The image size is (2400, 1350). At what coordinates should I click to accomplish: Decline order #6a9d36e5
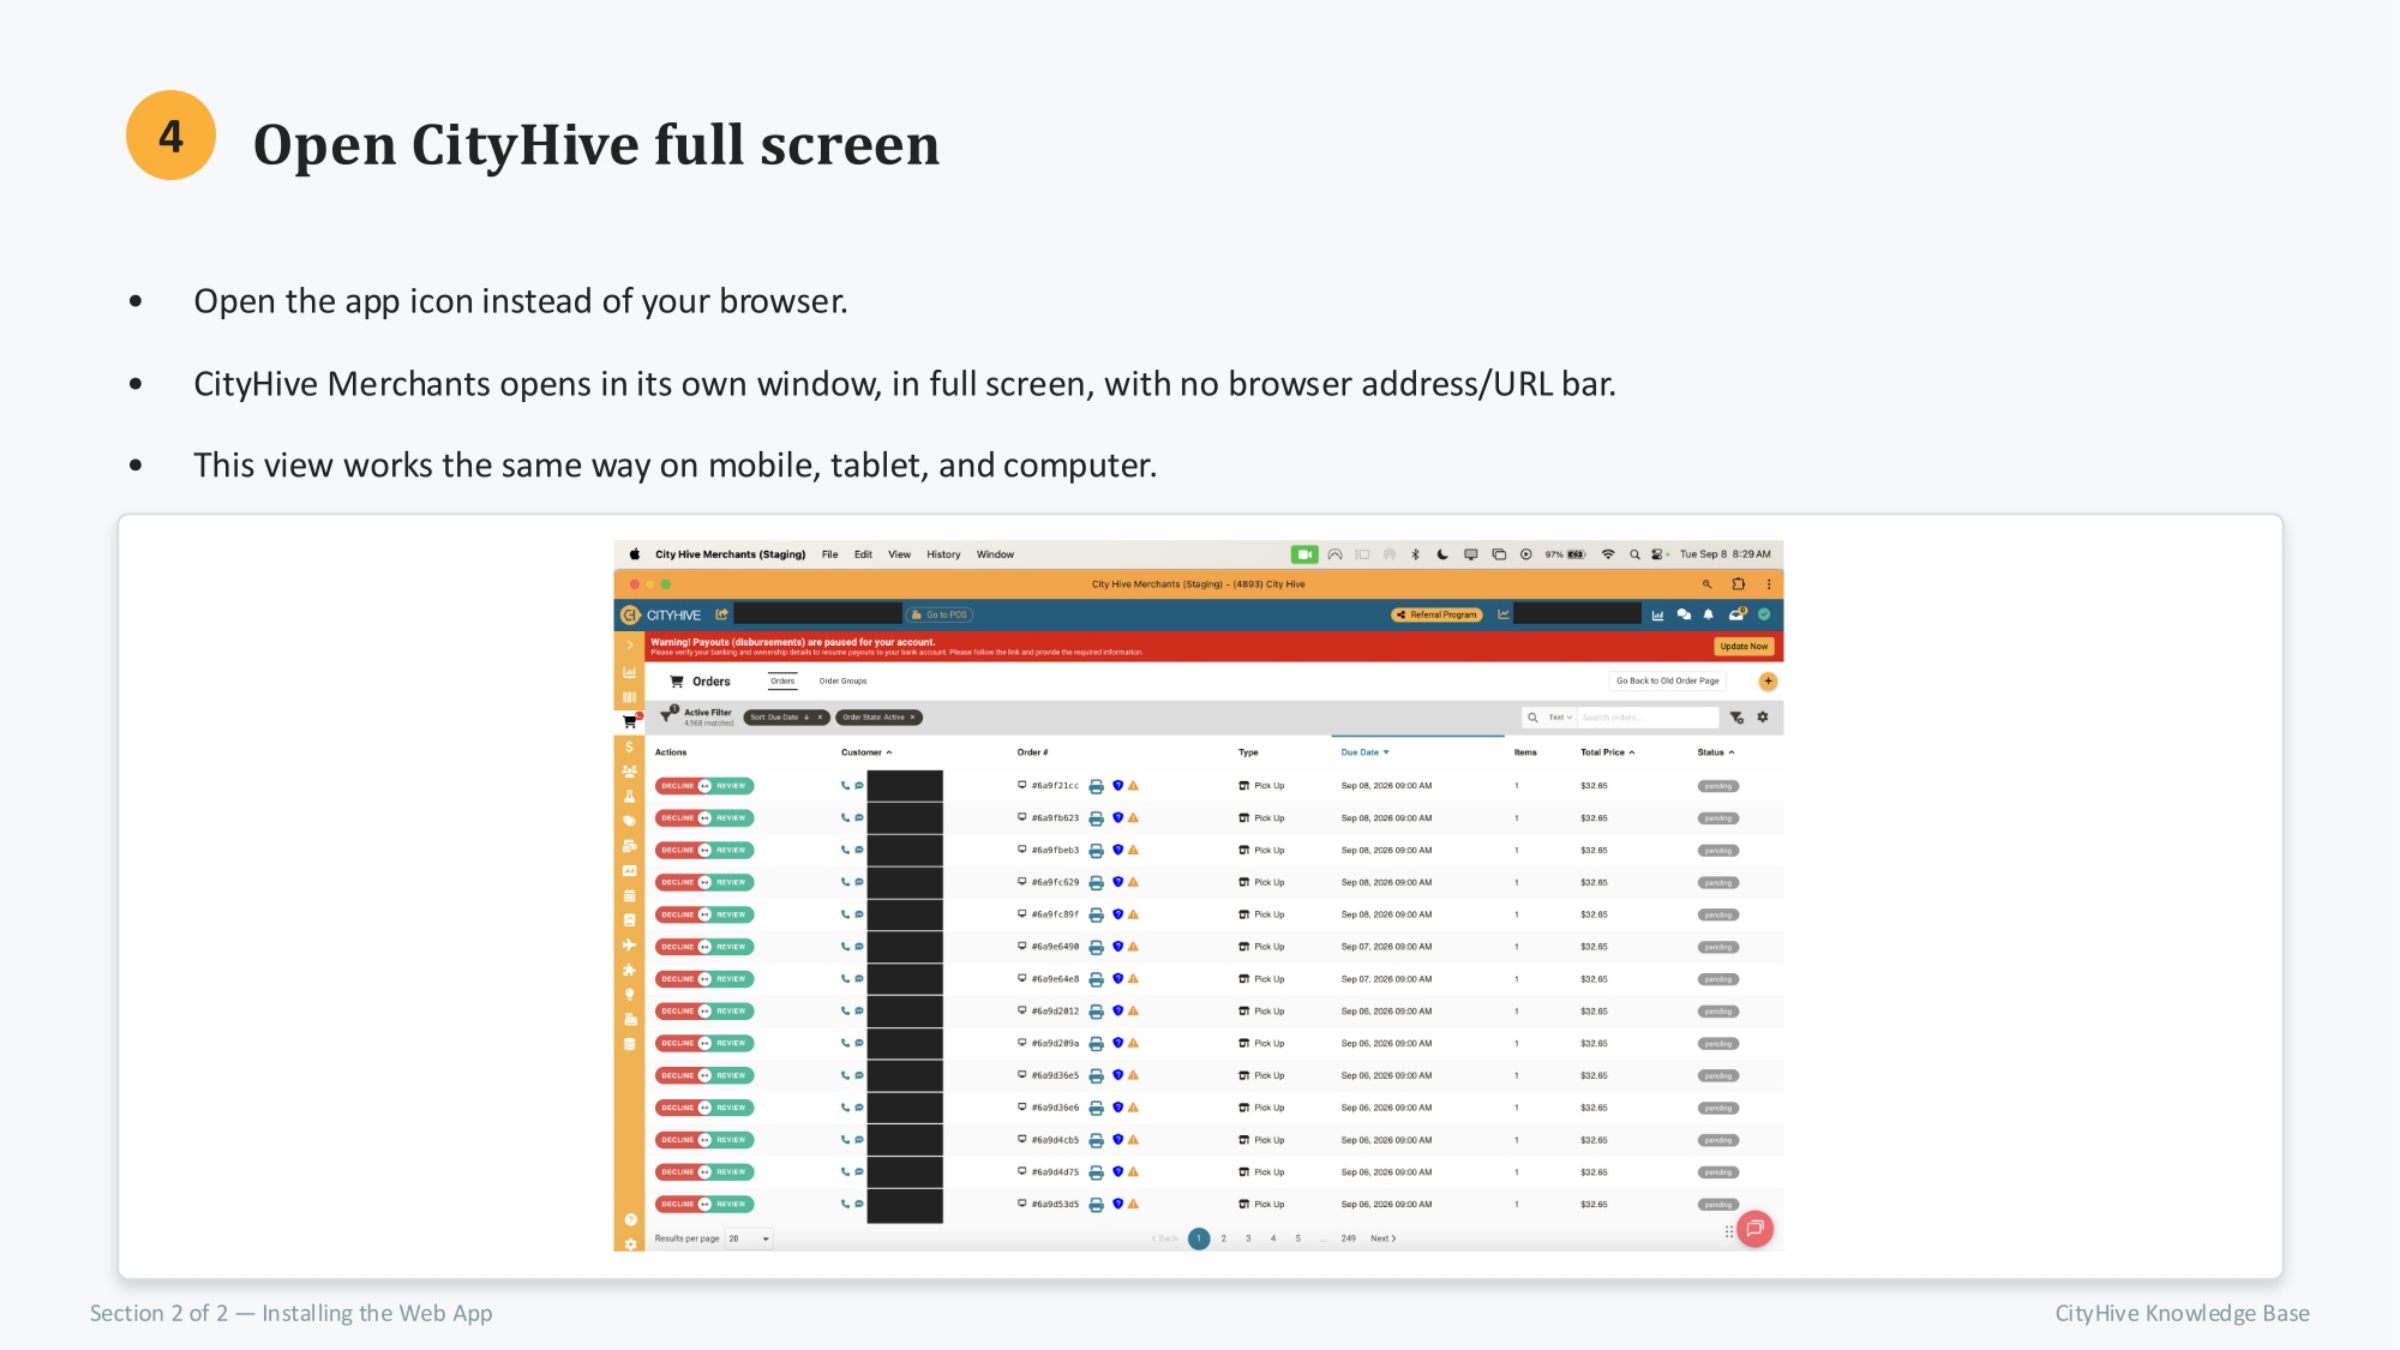pyautogui.click(x=677, y=1075)
